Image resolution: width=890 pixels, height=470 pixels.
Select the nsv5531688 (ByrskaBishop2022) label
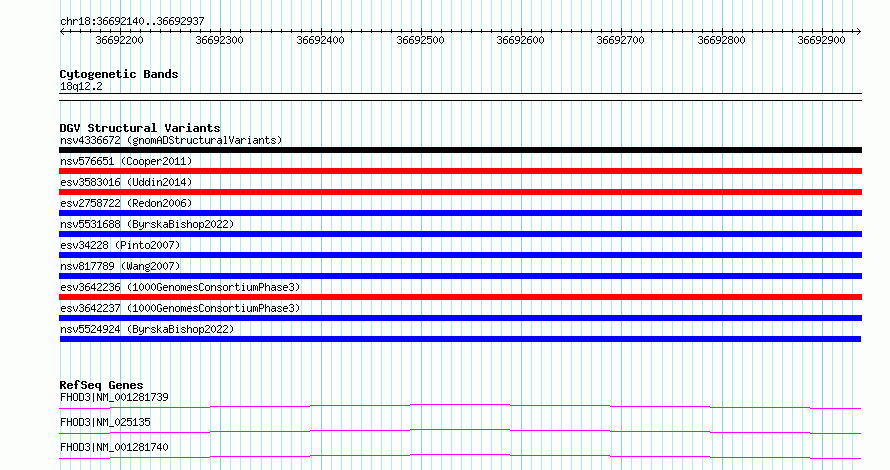point(147,224)
